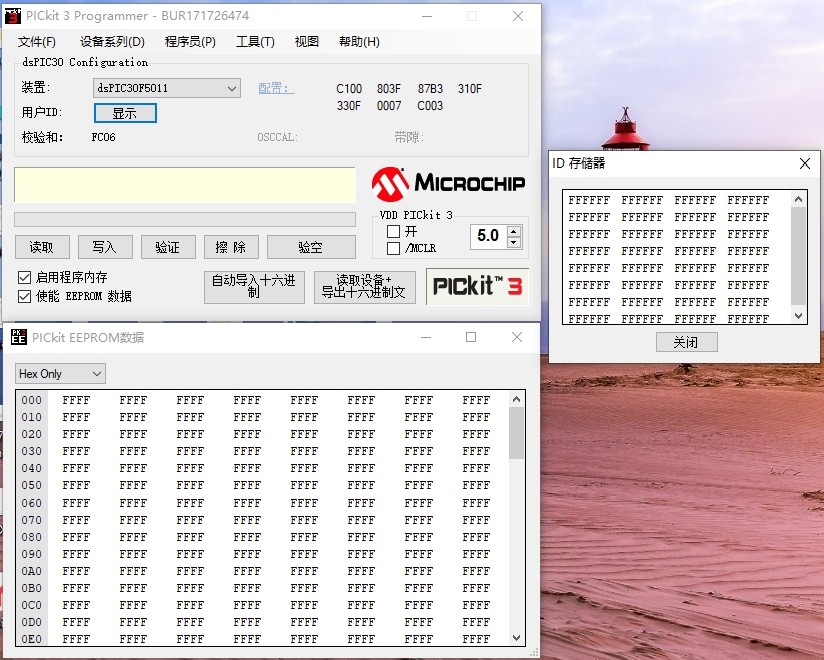Click the EEPROM data scrollbar down arrow
The height and width of the screenshot is (660, 824).
517,638
